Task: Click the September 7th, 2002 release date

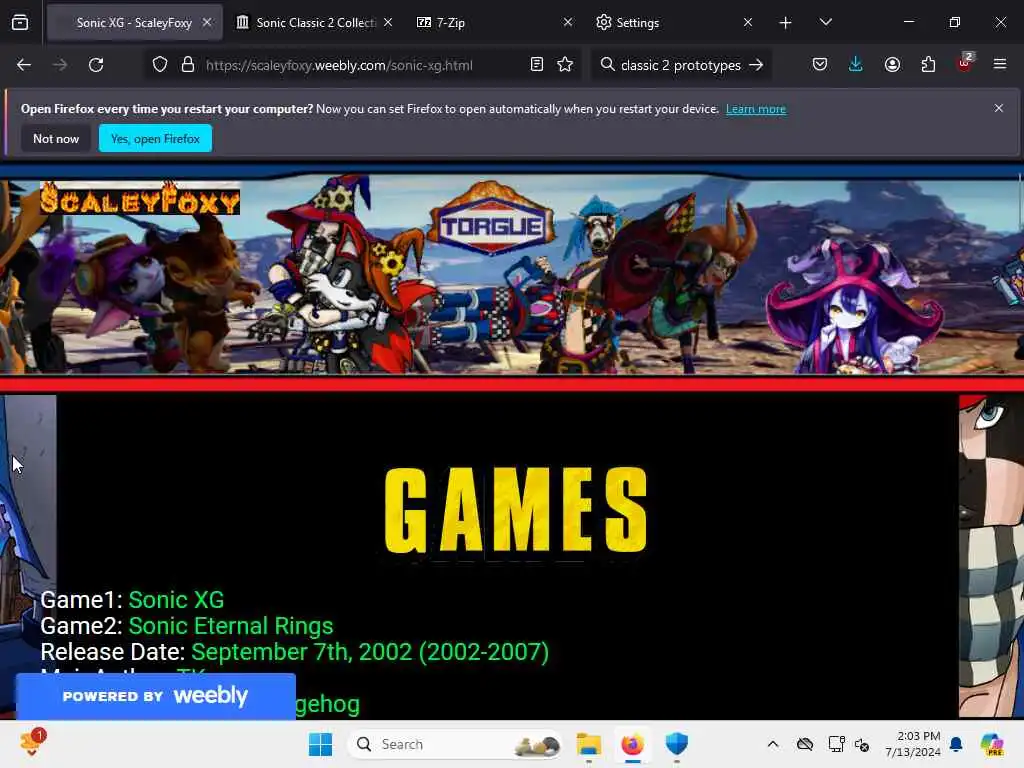Action: [370, 652]
